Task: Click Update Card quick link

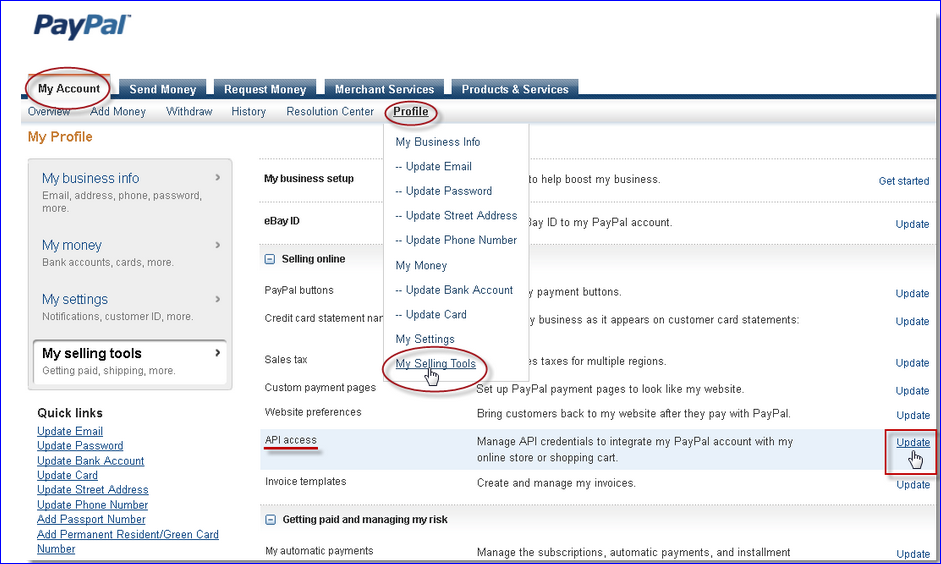Action: pos(67,475)
